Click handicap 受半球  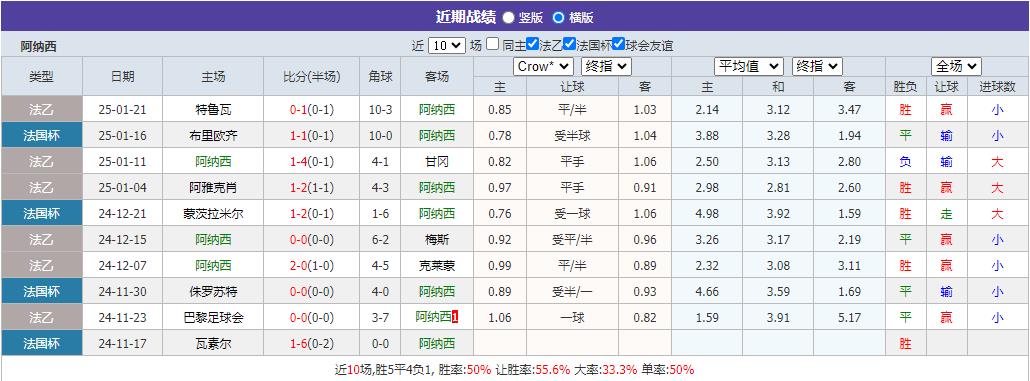[572, 136]
